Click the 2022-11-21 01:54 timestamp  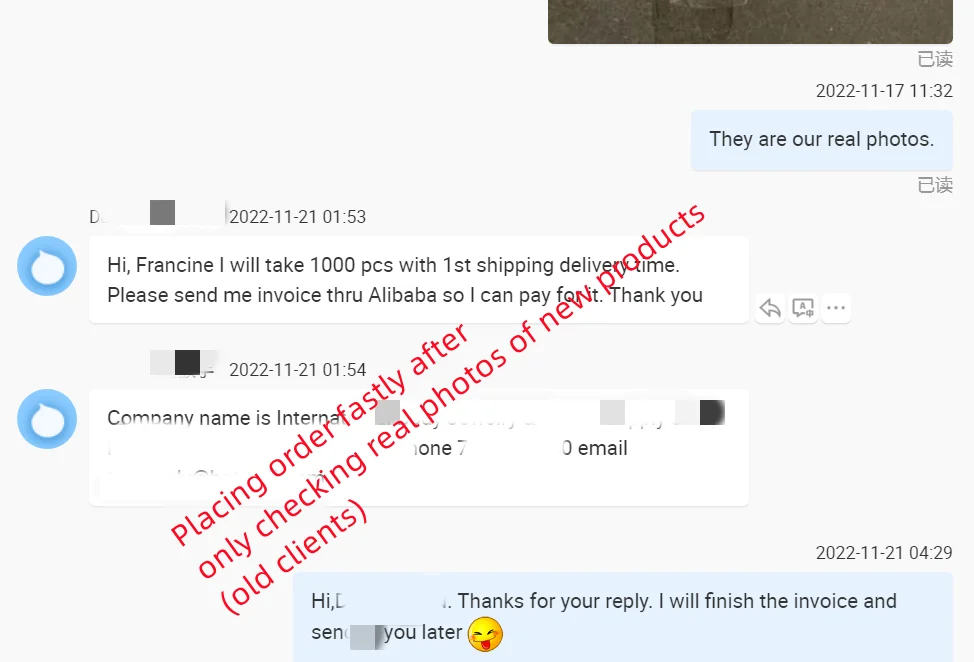tap(298, 370)
